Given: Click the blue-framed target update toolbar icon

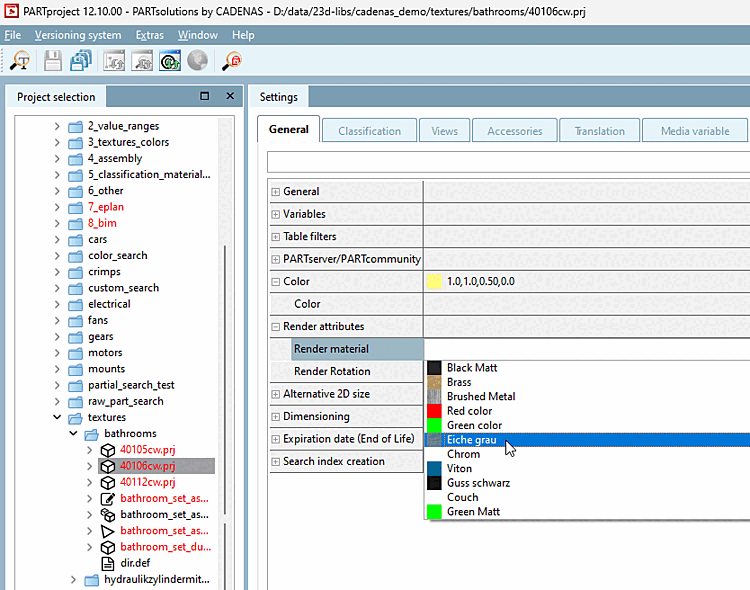Looking at the screenshot, I should tap(169, 61).
